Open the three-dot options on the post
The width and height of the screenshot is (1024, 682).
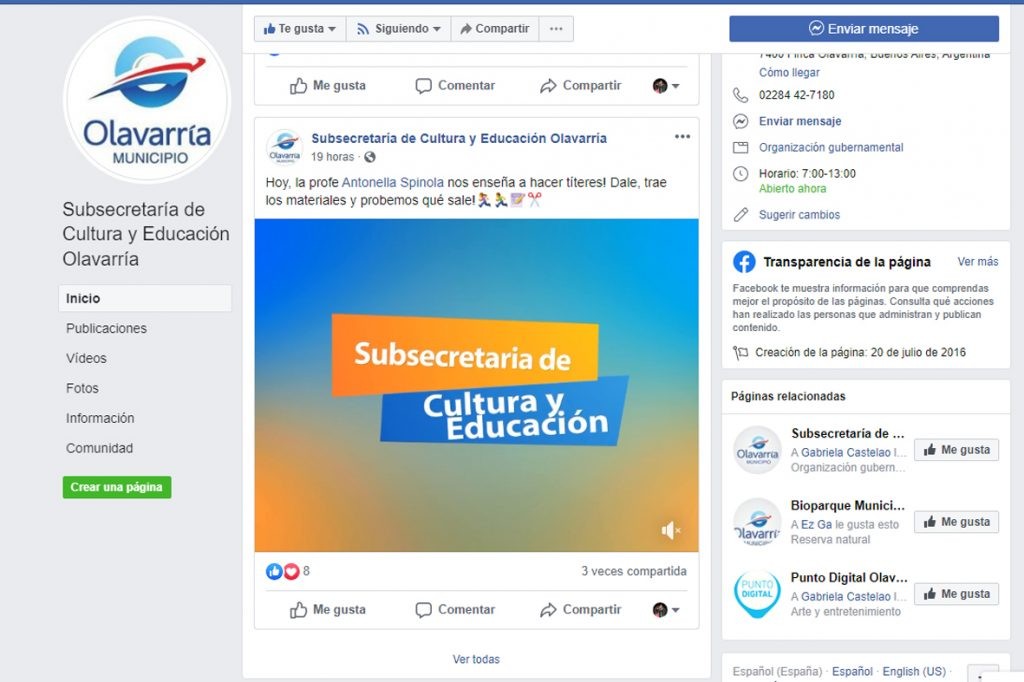pos(682,137)
